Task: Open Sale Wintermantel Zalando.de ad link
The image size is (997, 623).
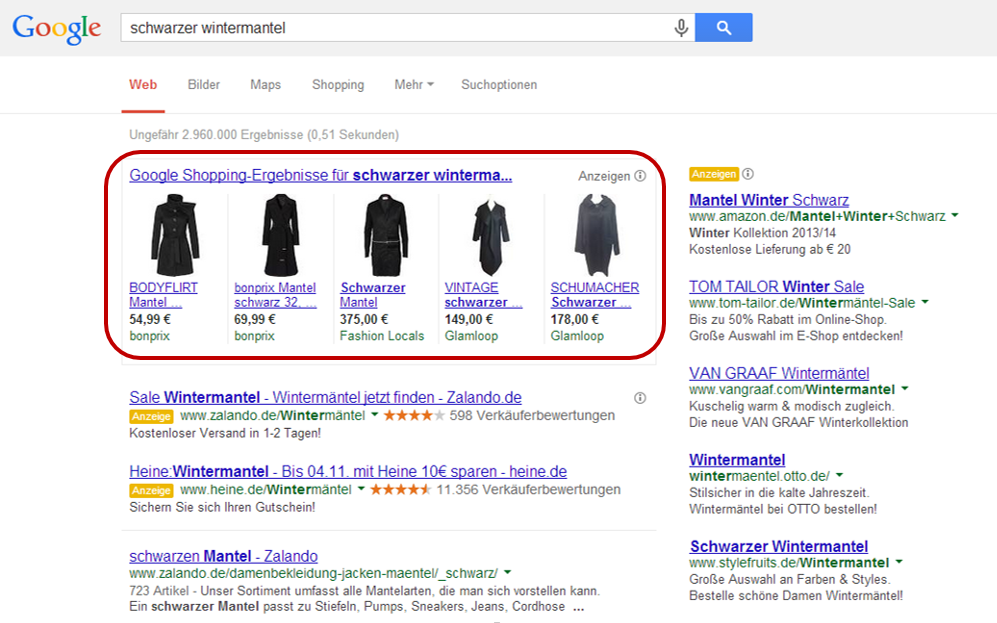Action: click(x=326, y=397)
